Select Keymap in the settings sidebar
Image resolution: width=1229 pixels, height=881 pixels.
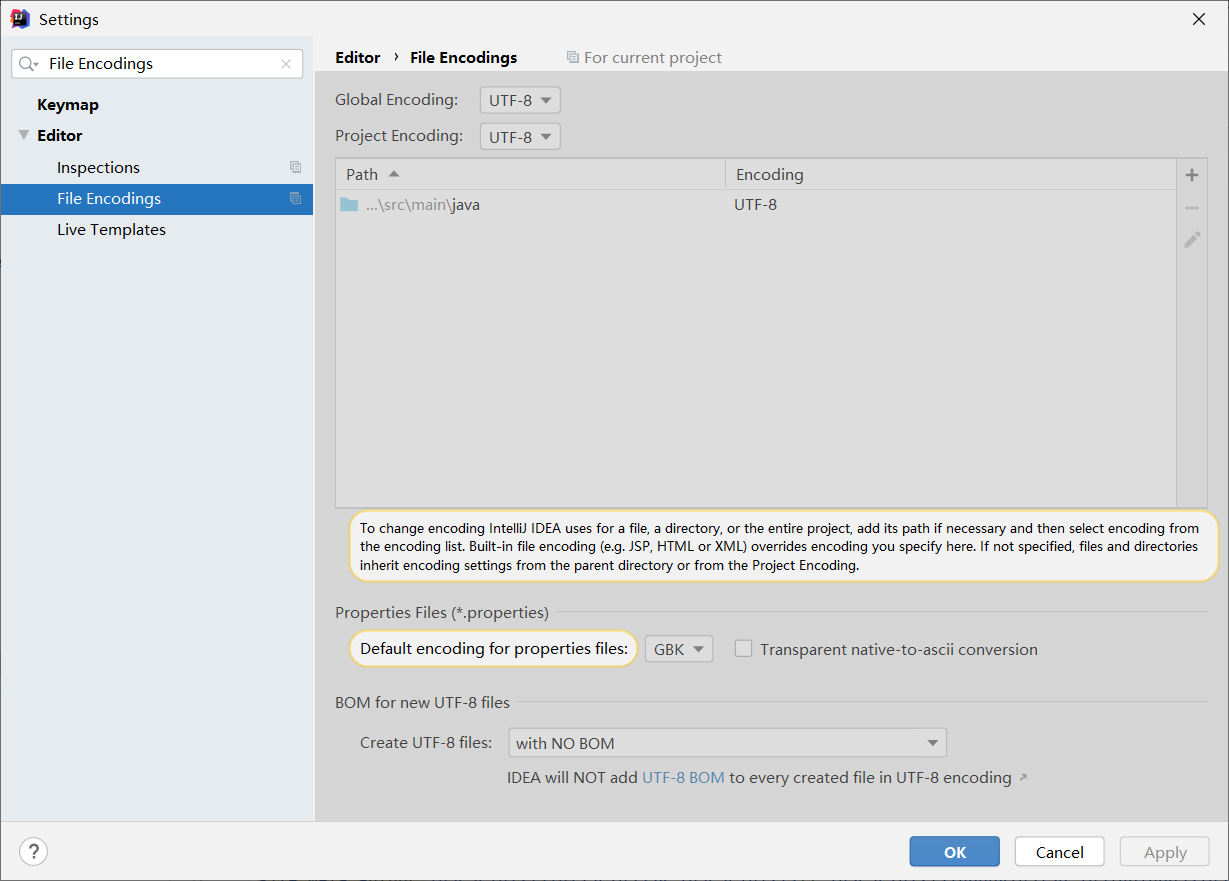[x=68, y=104]
